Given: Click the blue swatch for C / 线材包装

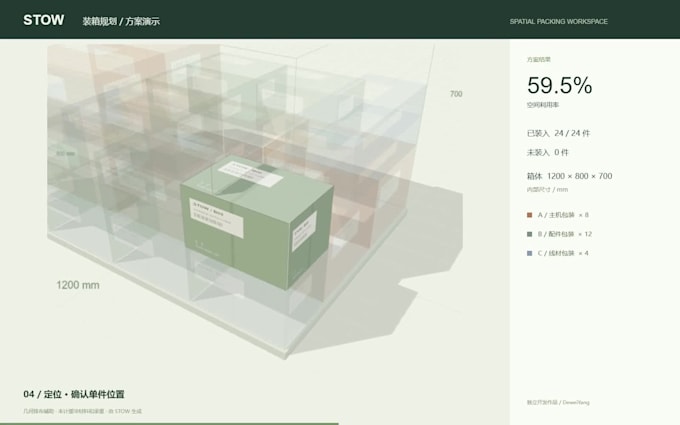Looking at the screenshot, I should [x=530, y=253].
